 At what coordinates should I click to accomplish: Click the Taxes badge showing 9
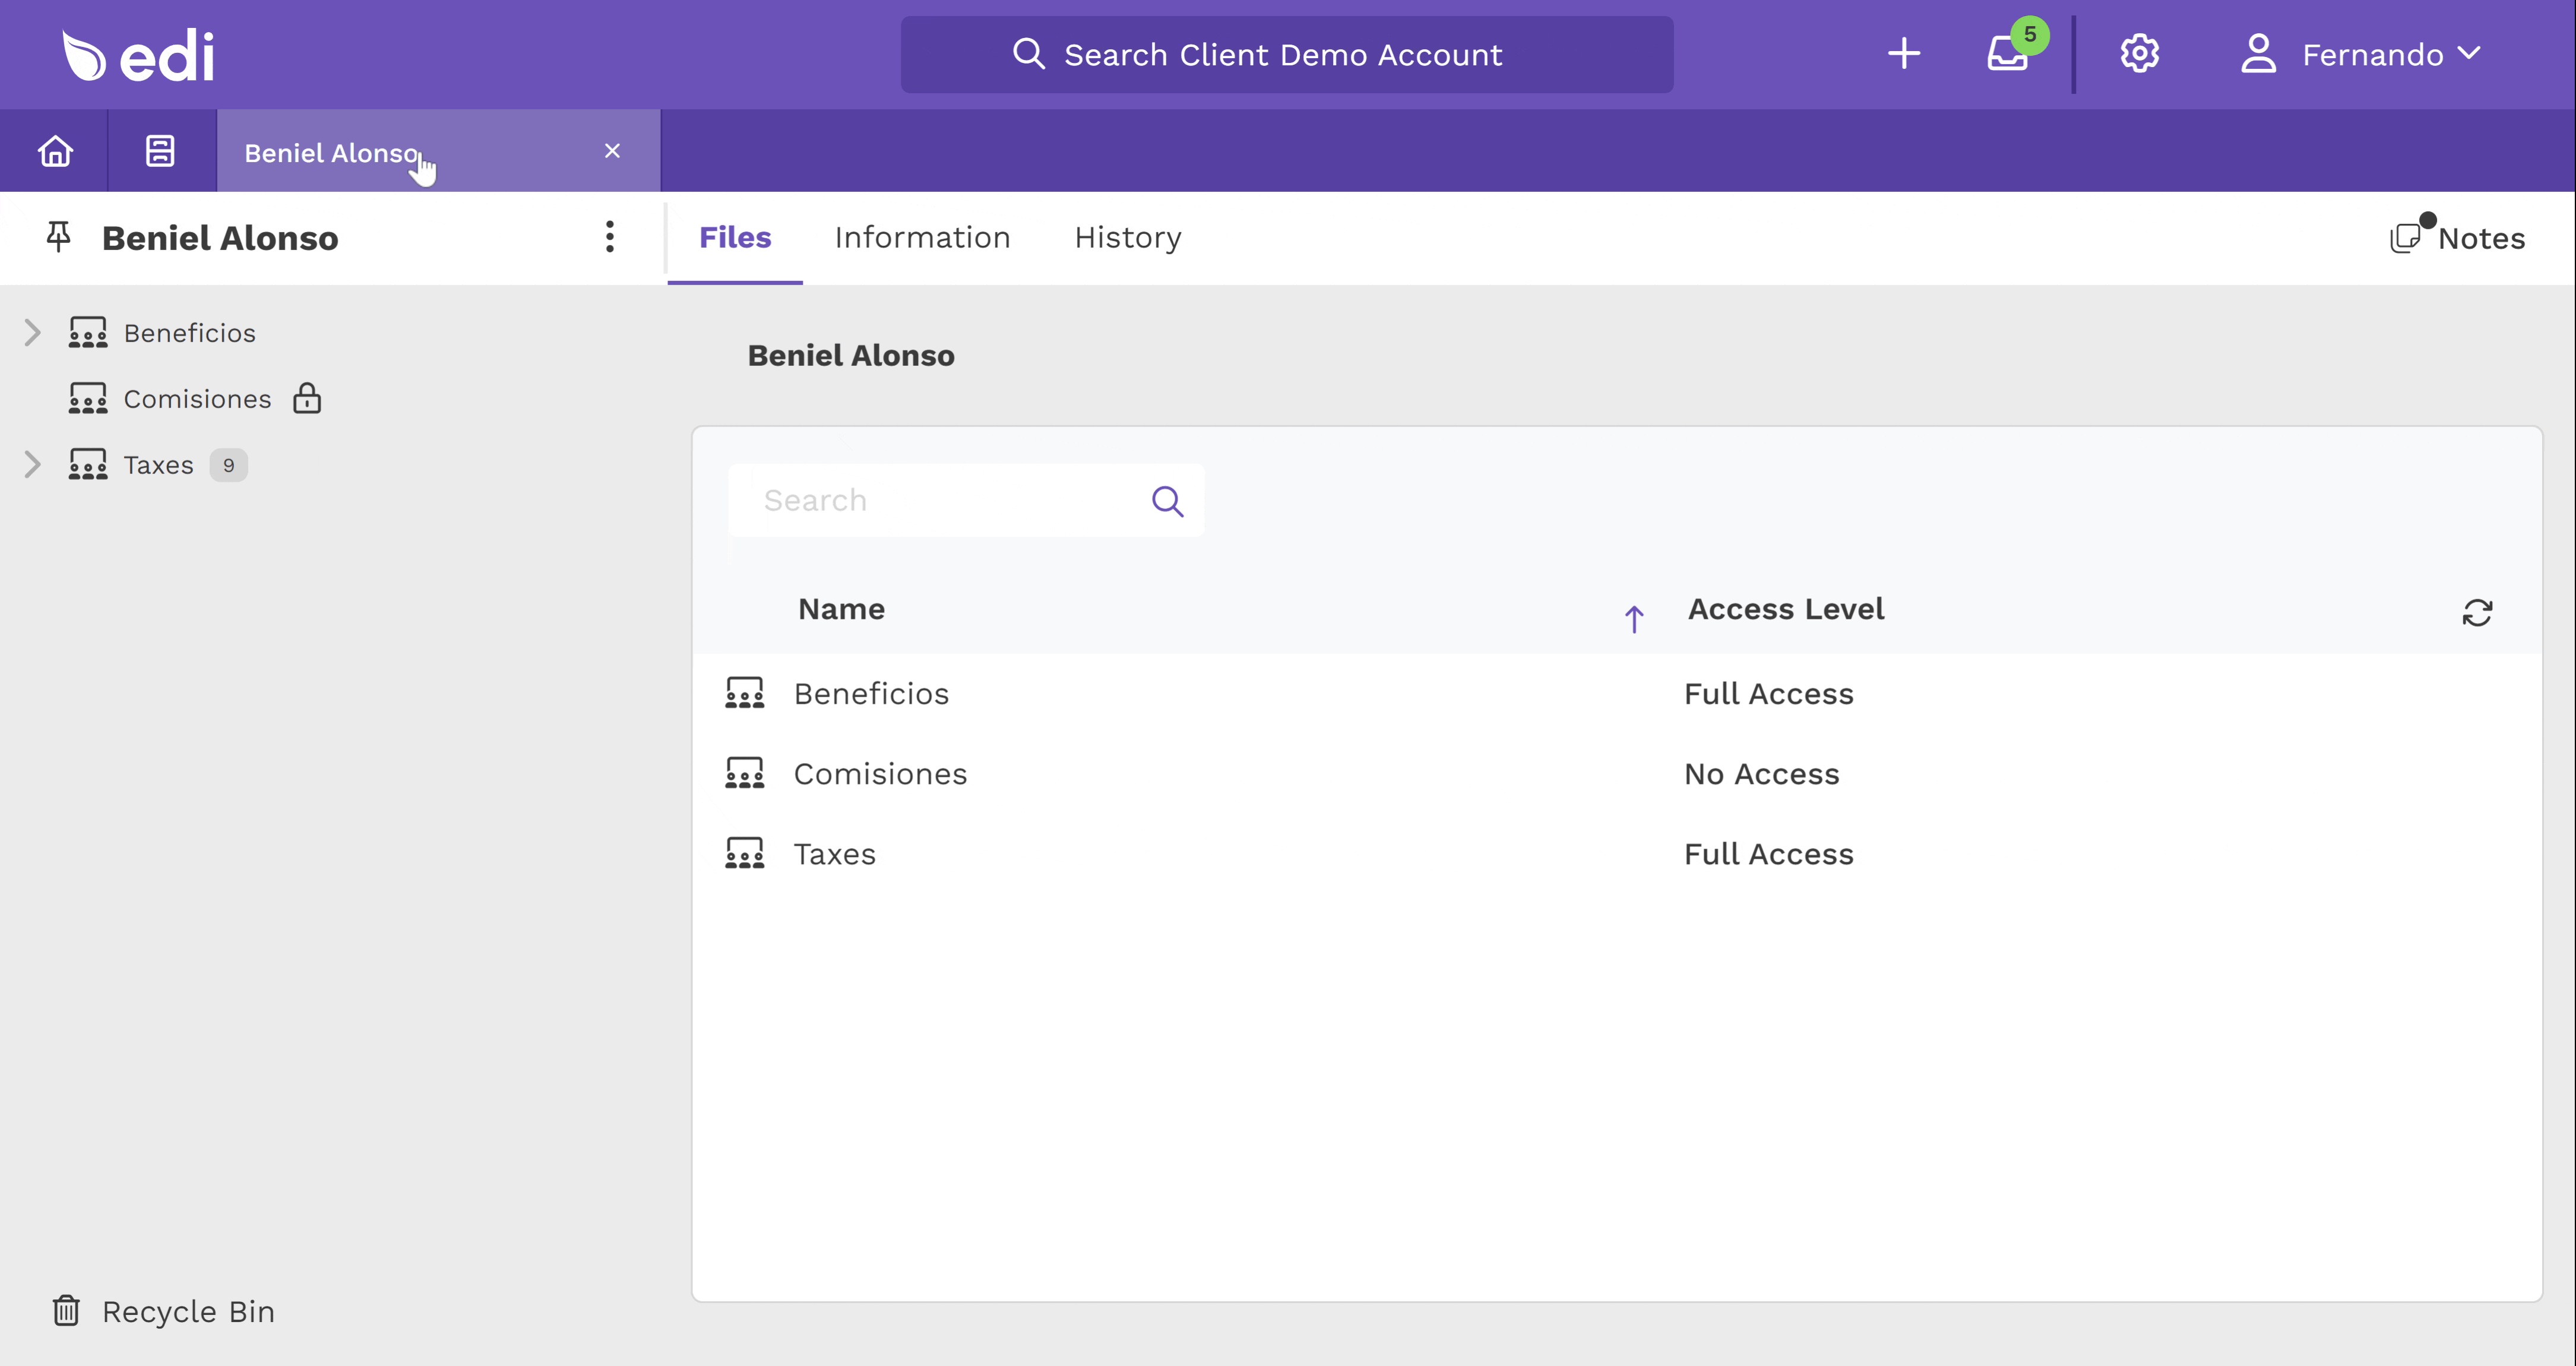(x=228, y=464)
